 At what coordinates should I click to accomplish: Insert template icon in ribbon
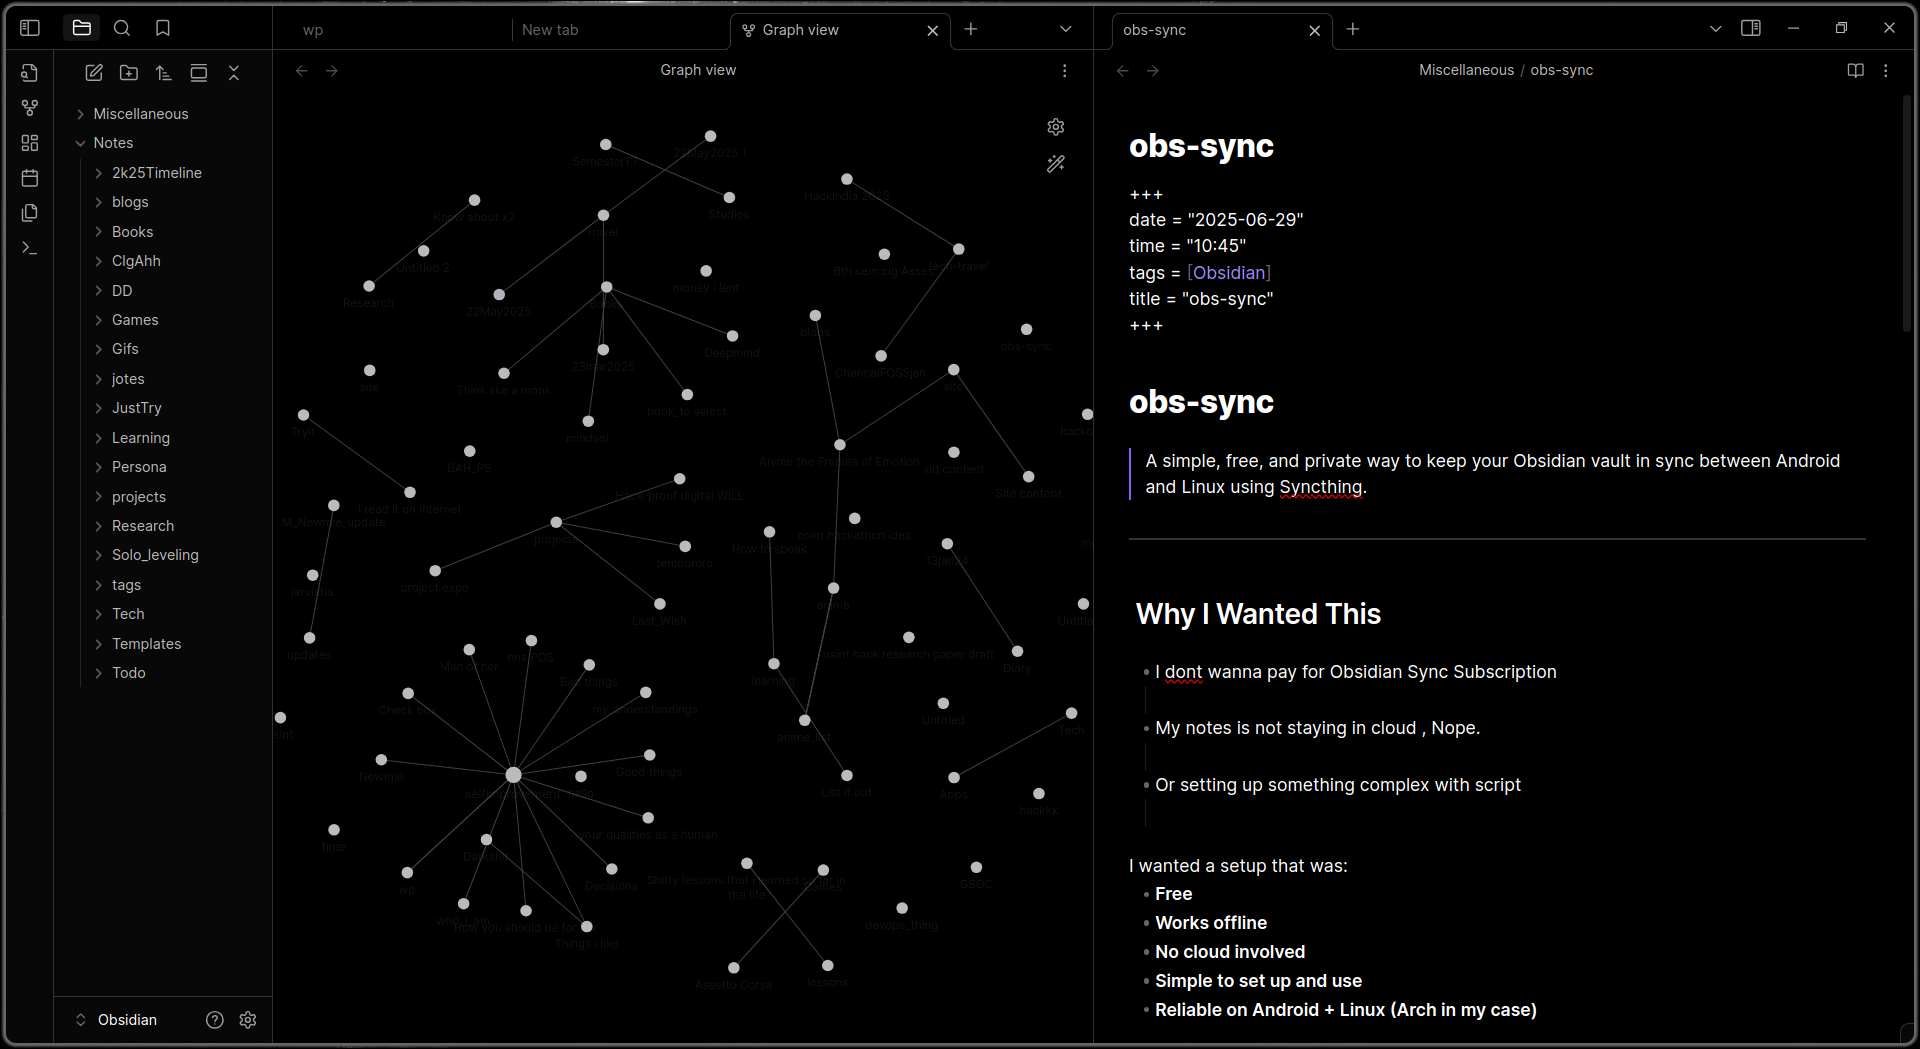[x=30, y=213]
